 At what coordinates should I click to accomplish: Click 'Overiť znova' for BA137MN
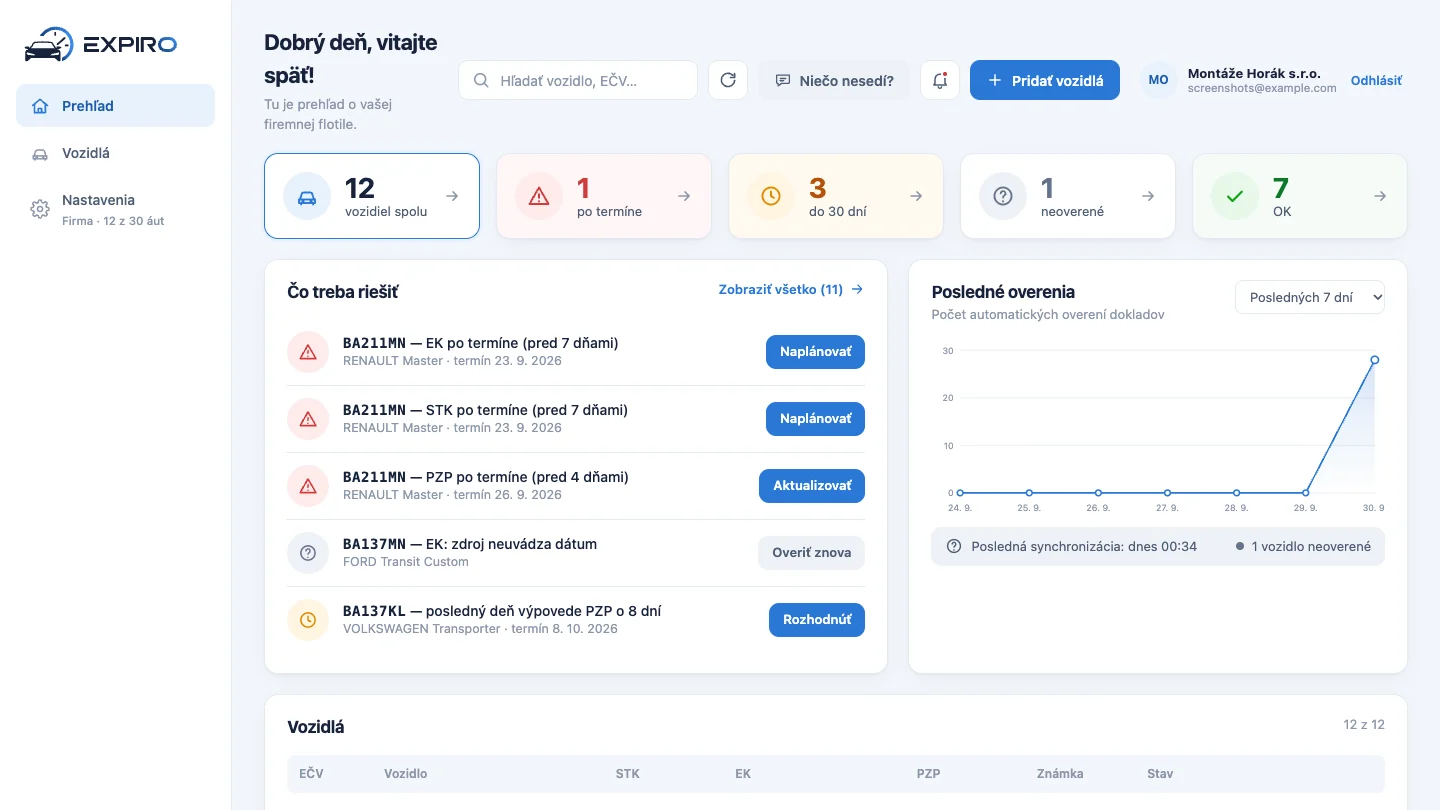pyautogui.click(x=811, y=553)
